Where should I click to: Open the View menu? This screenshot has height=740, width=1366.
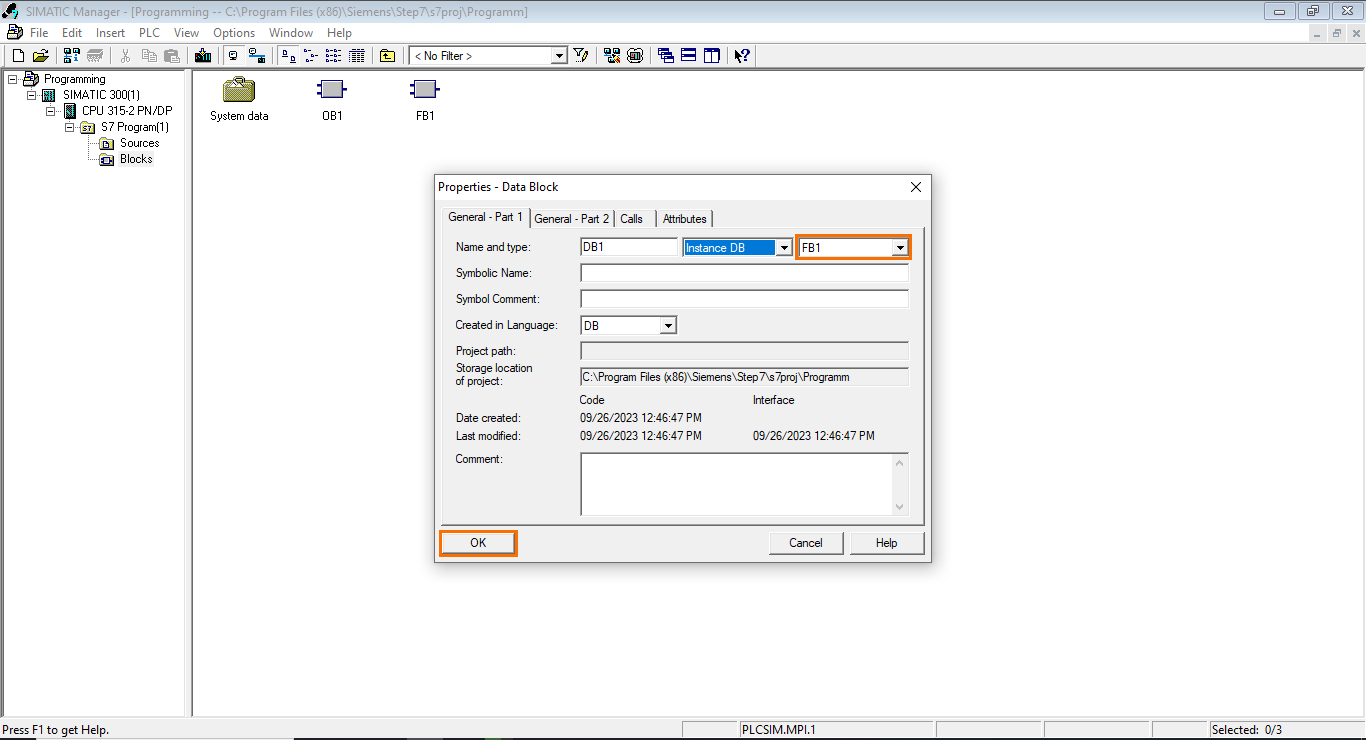pyautogui.click(x=186, y=33)
